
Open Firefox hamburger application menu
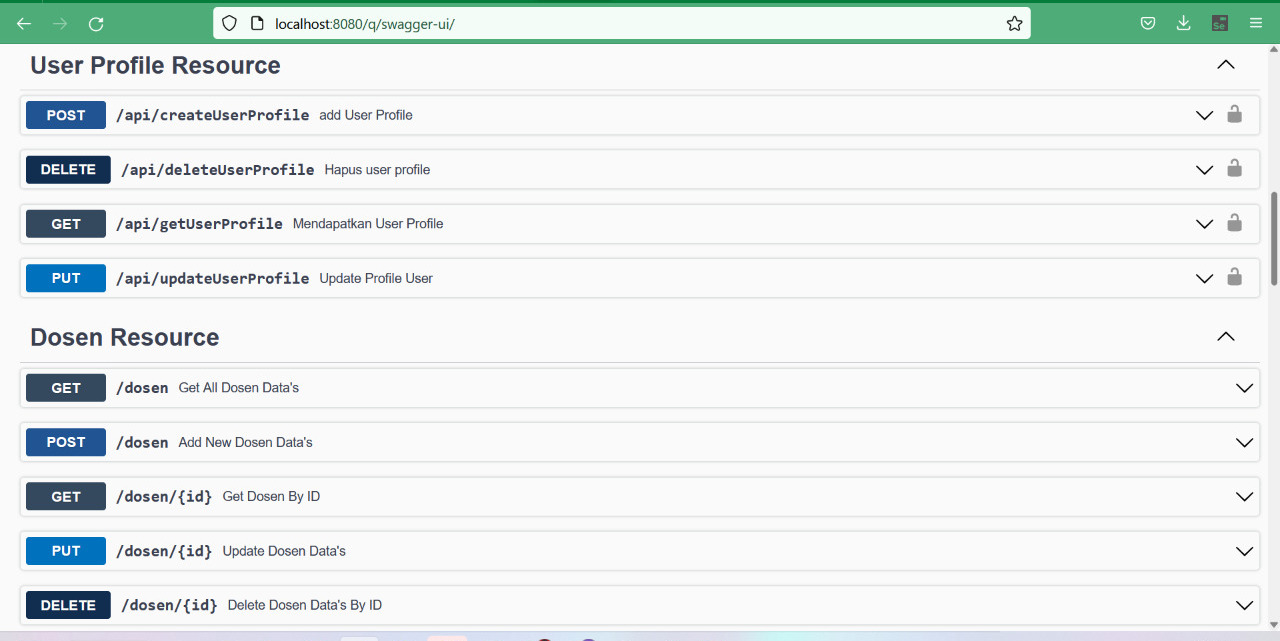1256,24
